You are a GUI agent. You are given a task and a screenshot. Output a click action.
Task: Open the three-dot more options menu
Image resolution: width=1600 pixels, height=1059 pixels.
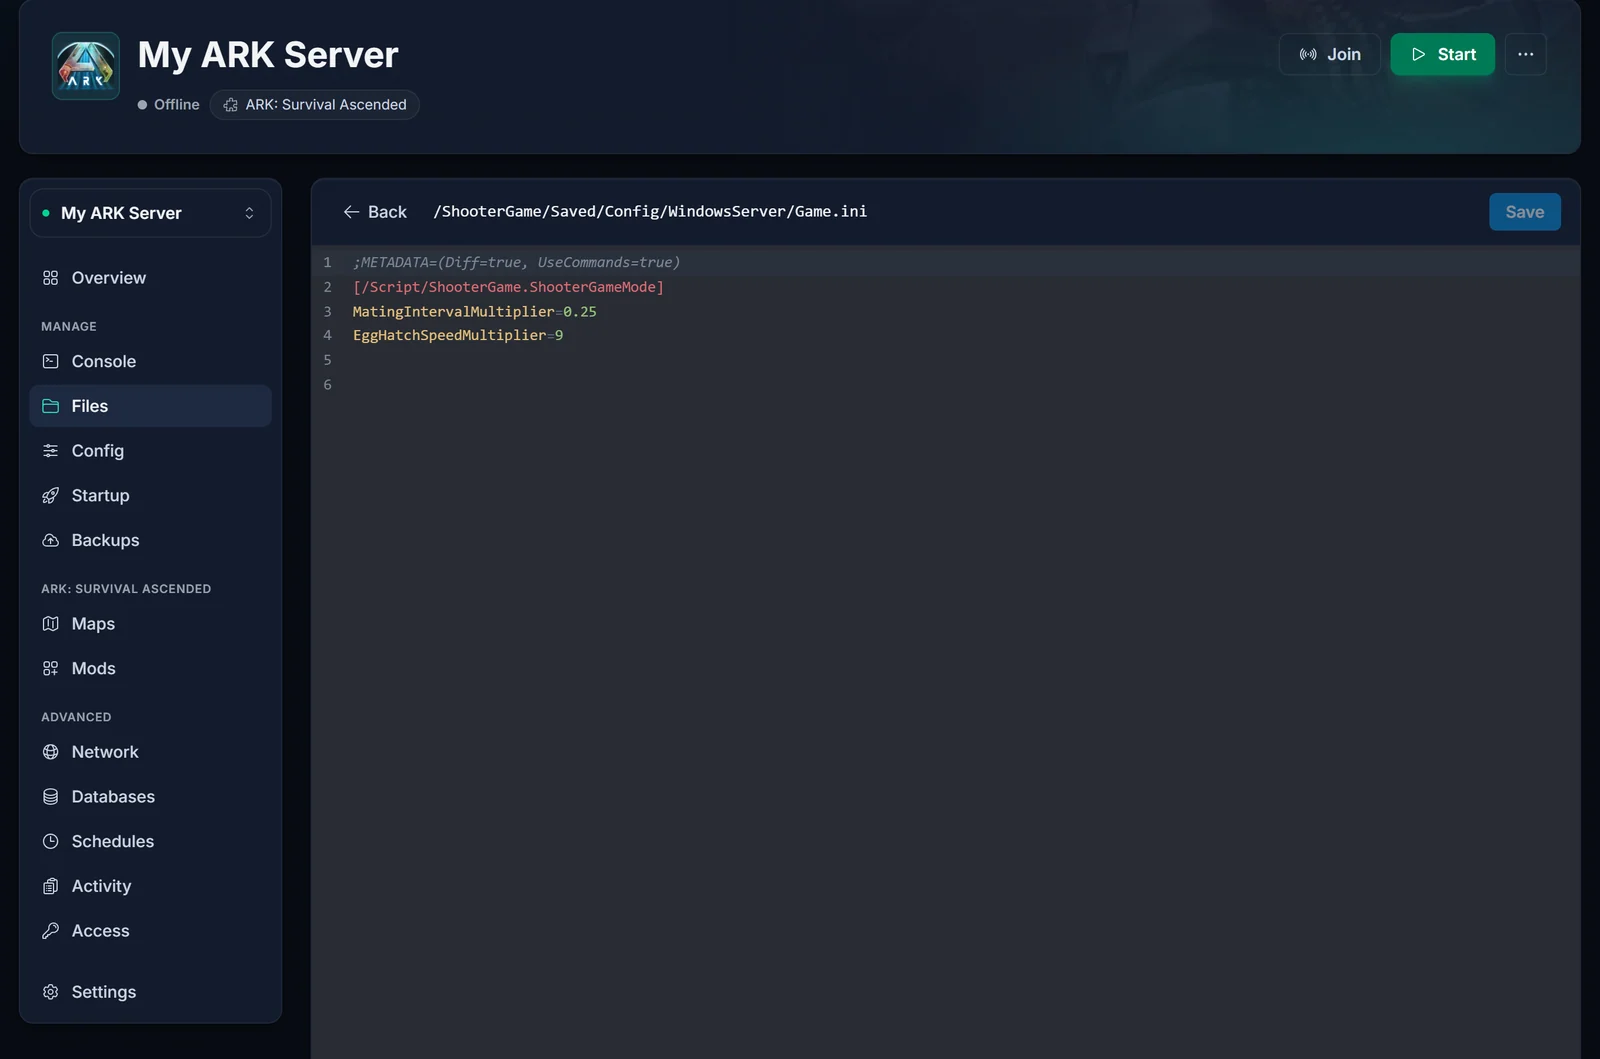click(1525, 54)
